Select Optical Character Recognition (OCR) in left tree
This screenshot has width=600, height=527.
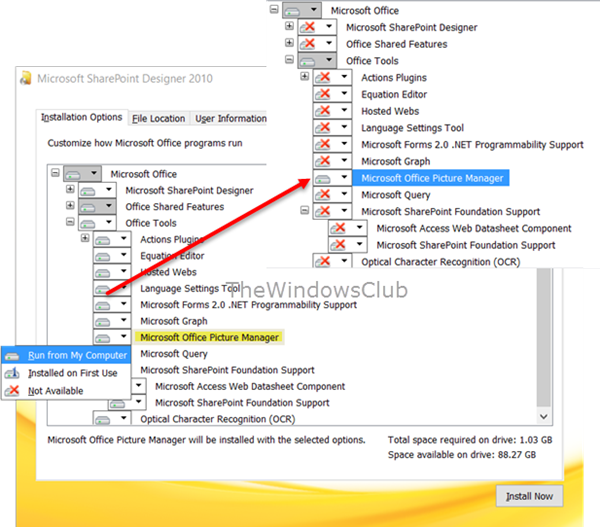218,419
